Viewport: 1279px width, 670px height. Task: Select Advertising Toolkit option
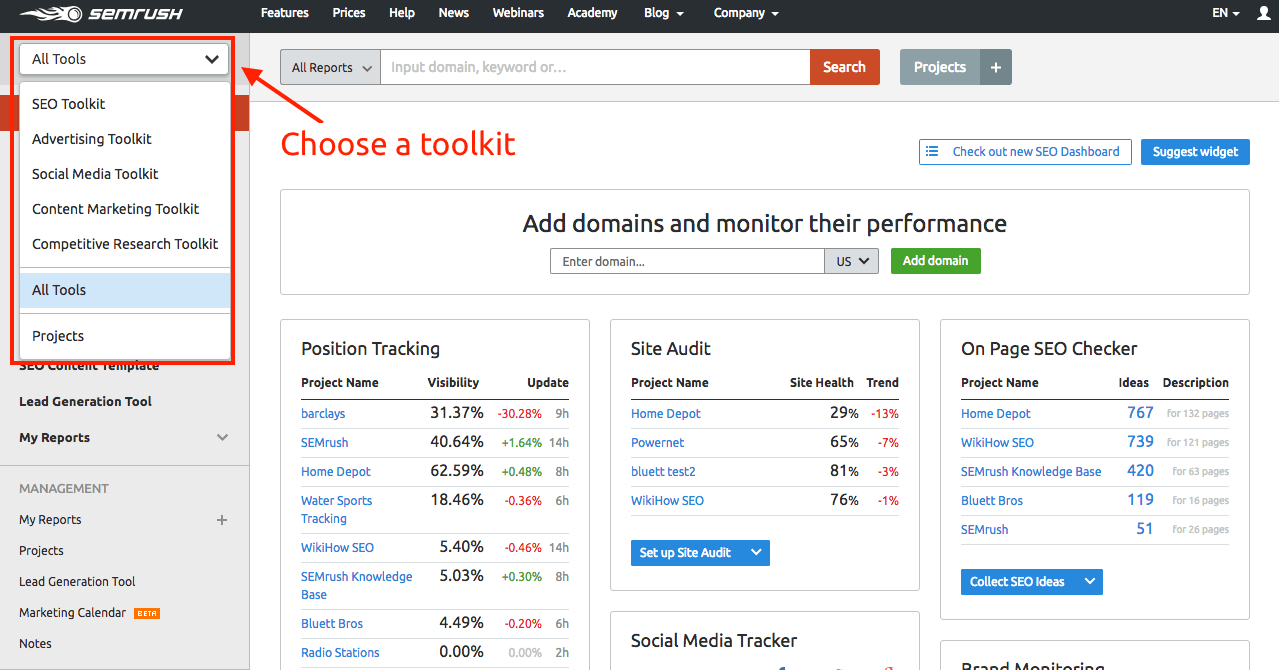[125, 139]
